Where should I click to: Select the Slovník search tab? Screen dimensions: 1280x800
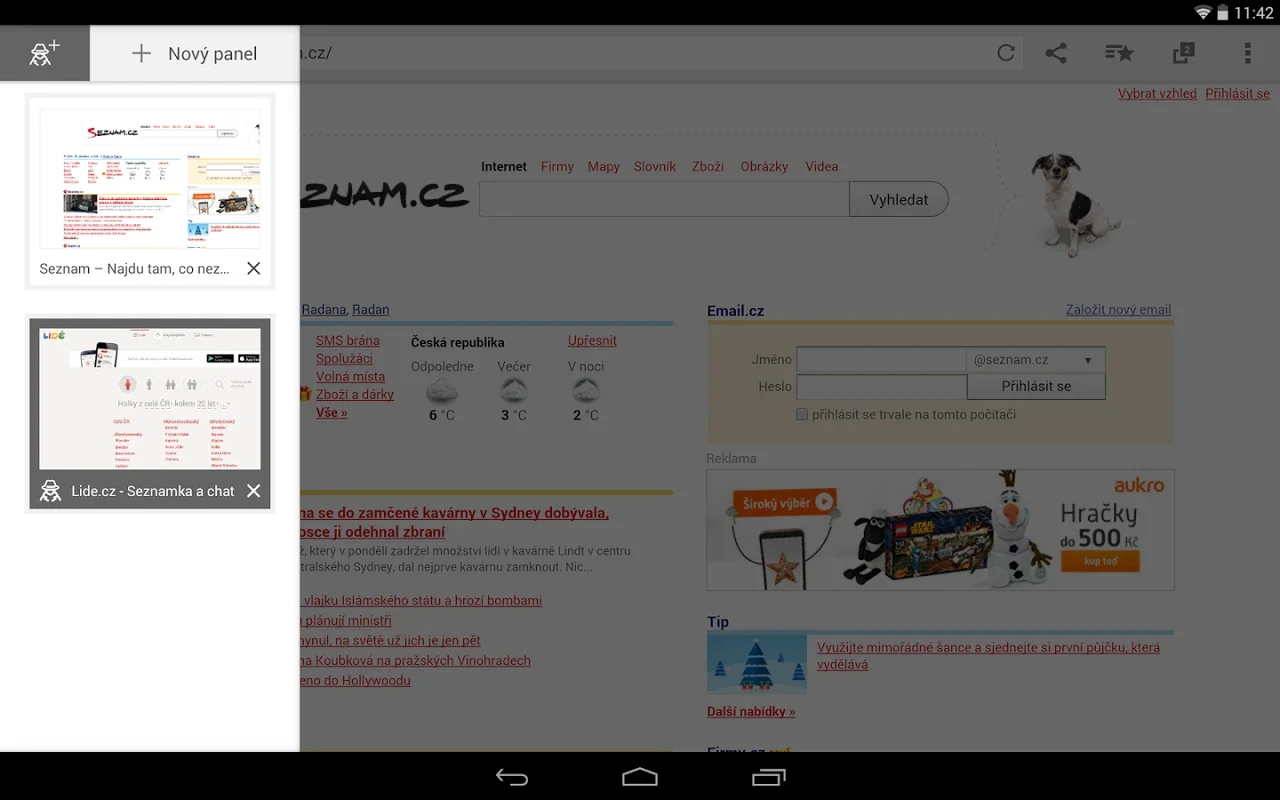tap(655, 166)
